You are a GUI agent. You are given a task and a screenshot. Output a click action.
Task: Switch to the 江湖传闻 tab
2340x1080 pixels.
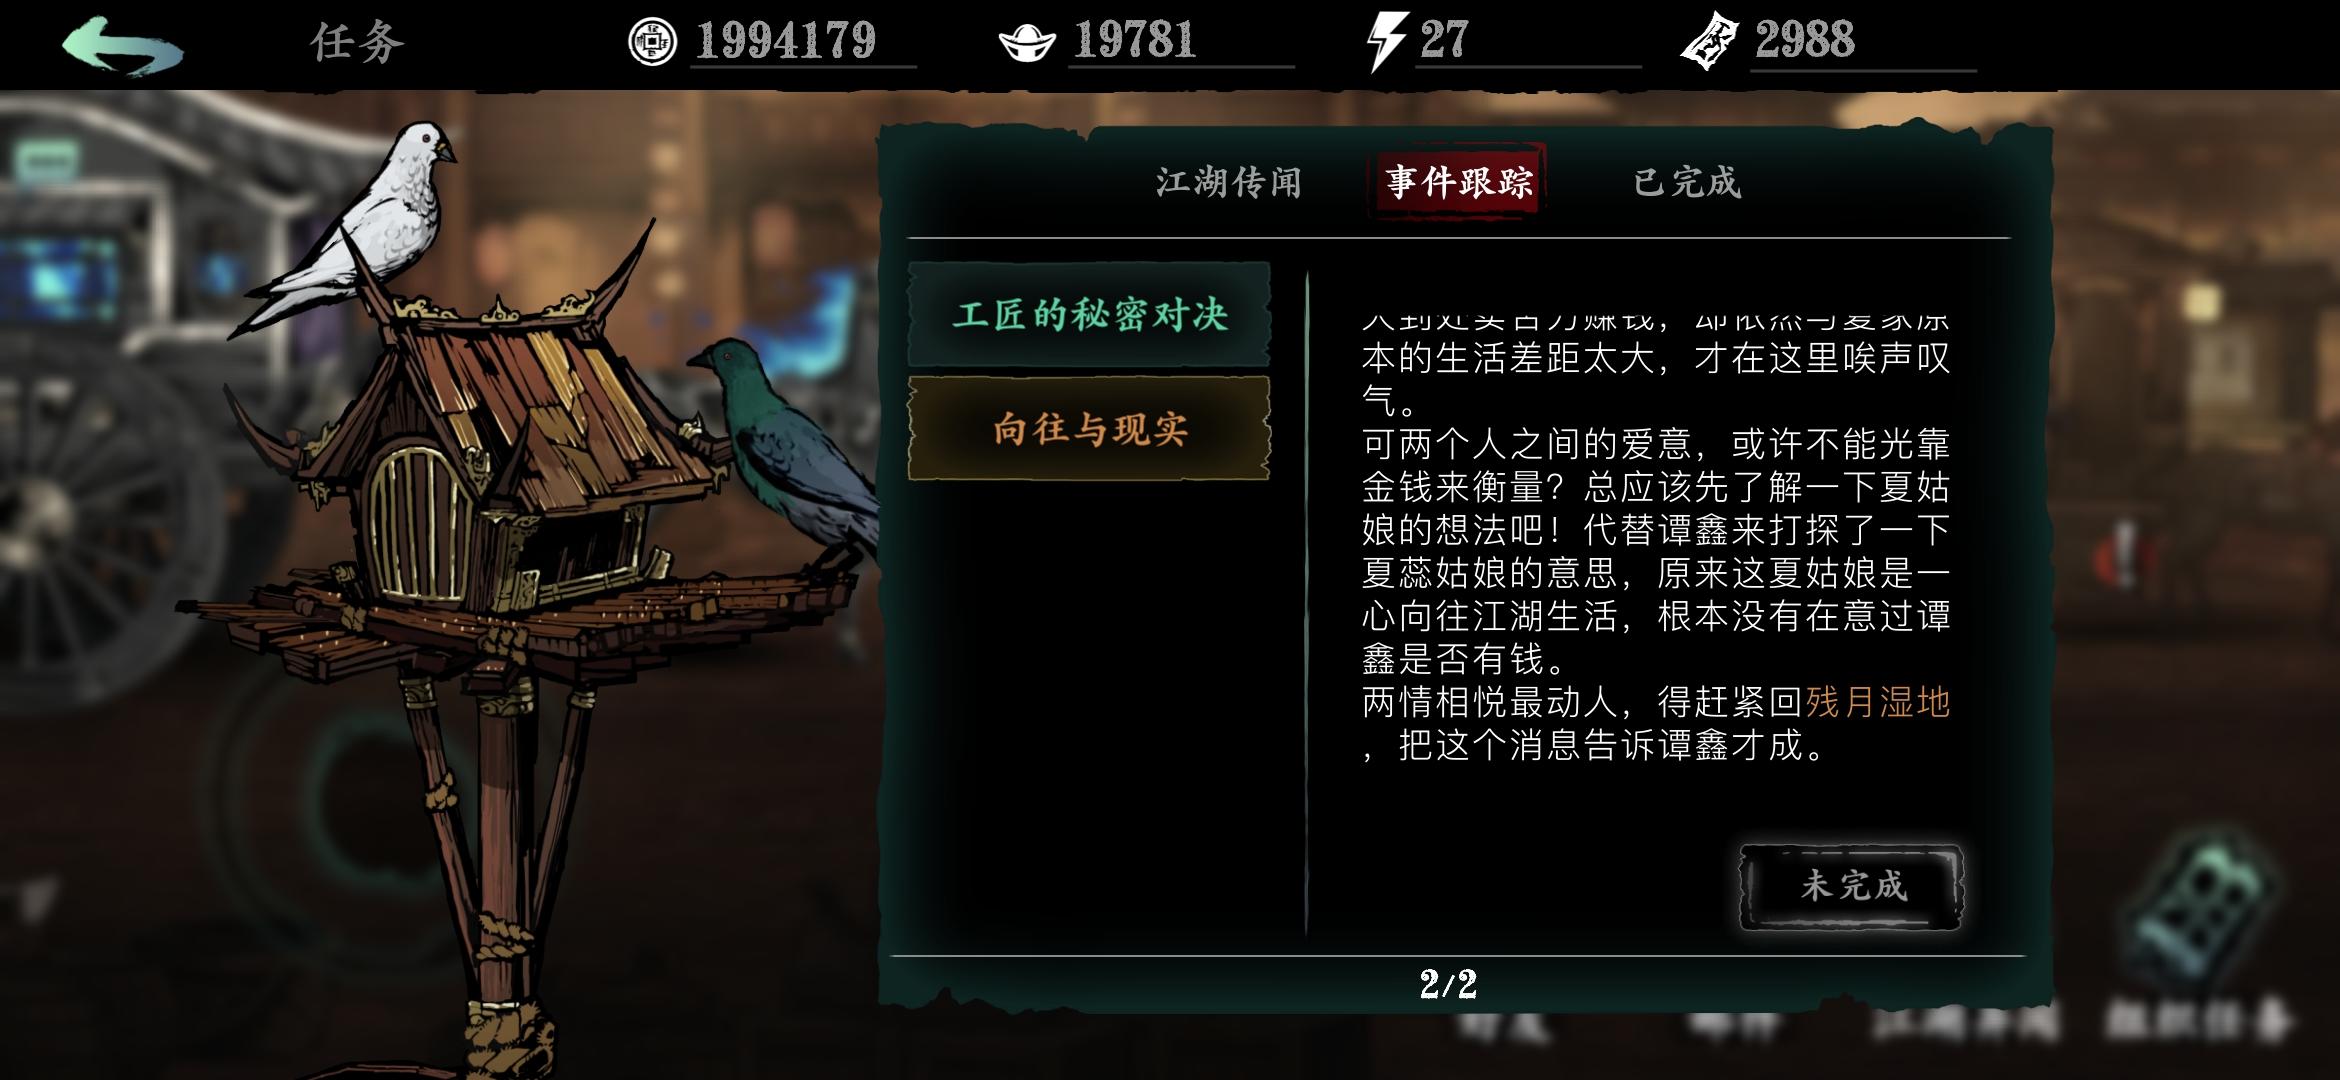(x=1229, y=183)
